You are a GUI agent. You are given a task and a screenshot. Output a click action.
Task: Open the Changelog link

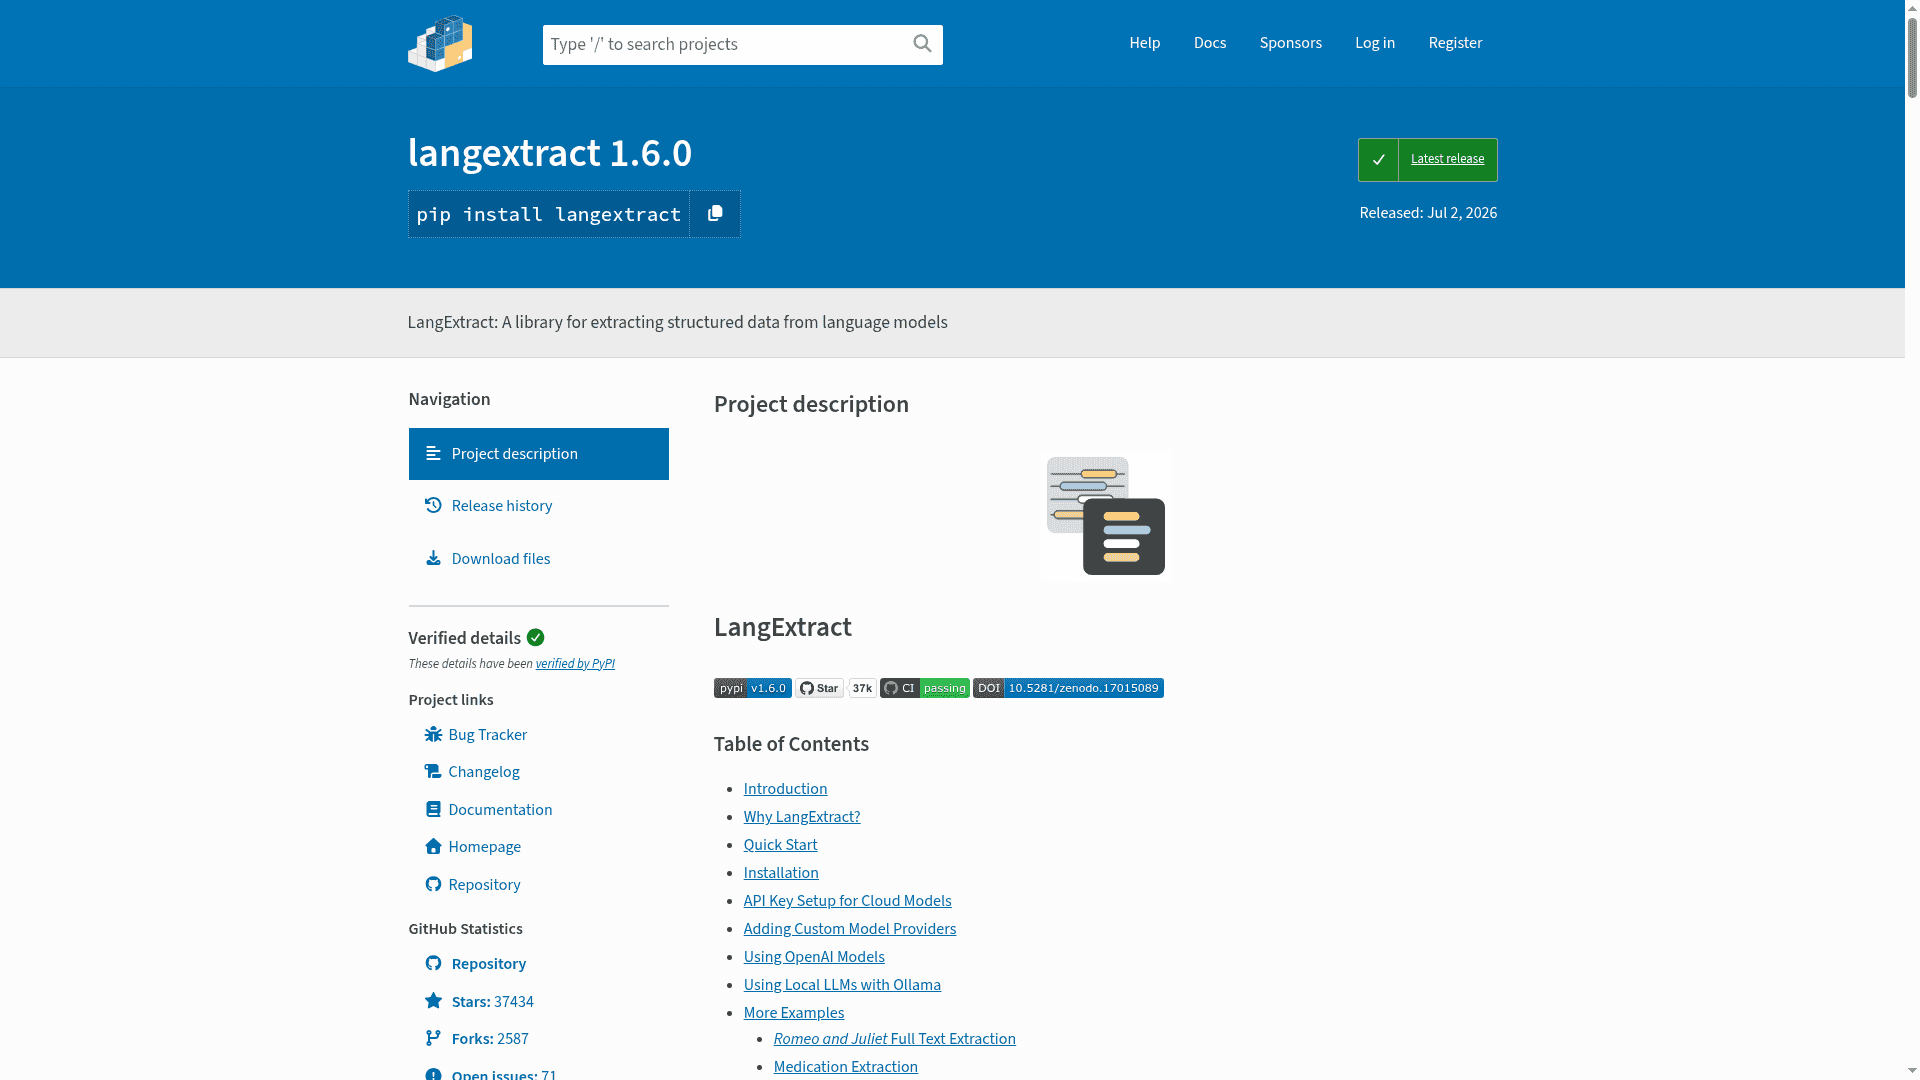coord(484,772)
